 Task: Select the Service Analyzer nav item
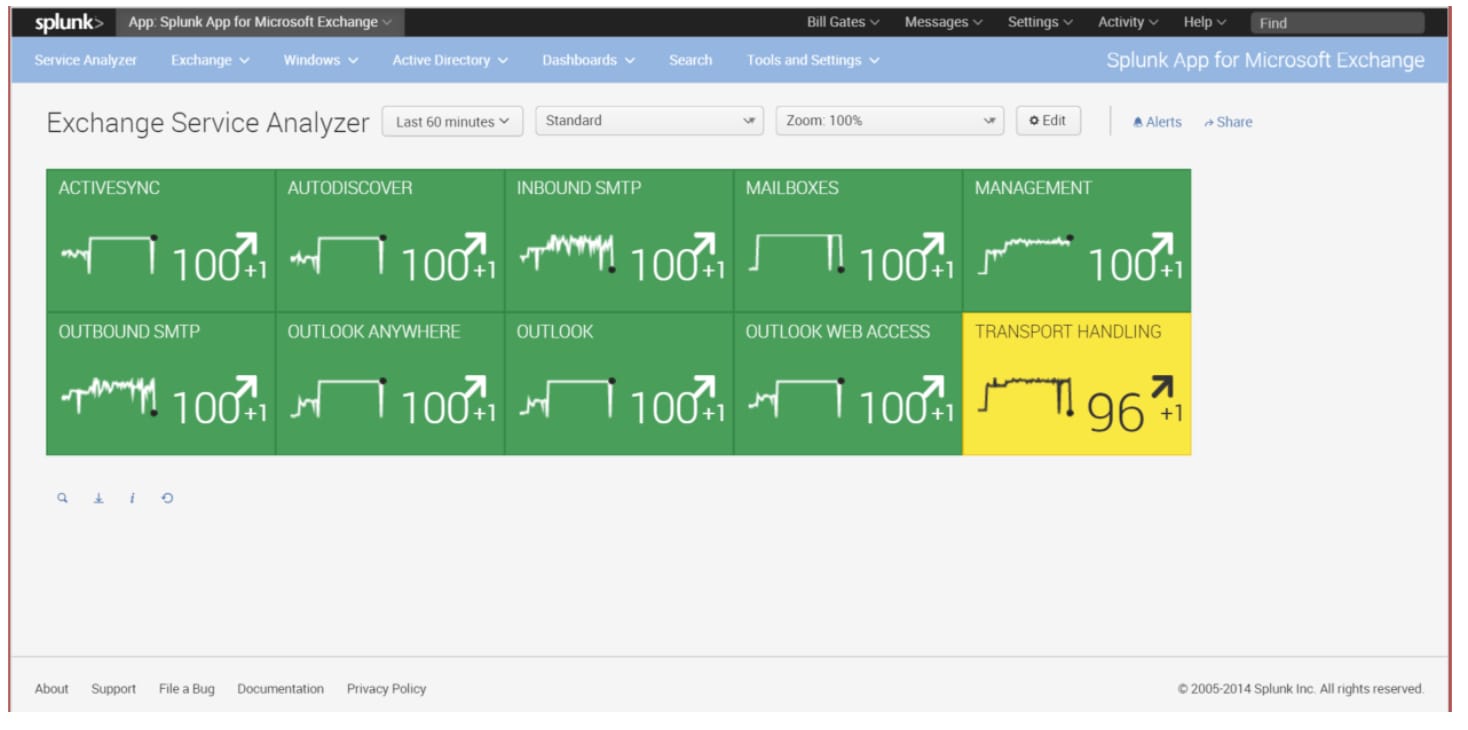click(86, 60)
